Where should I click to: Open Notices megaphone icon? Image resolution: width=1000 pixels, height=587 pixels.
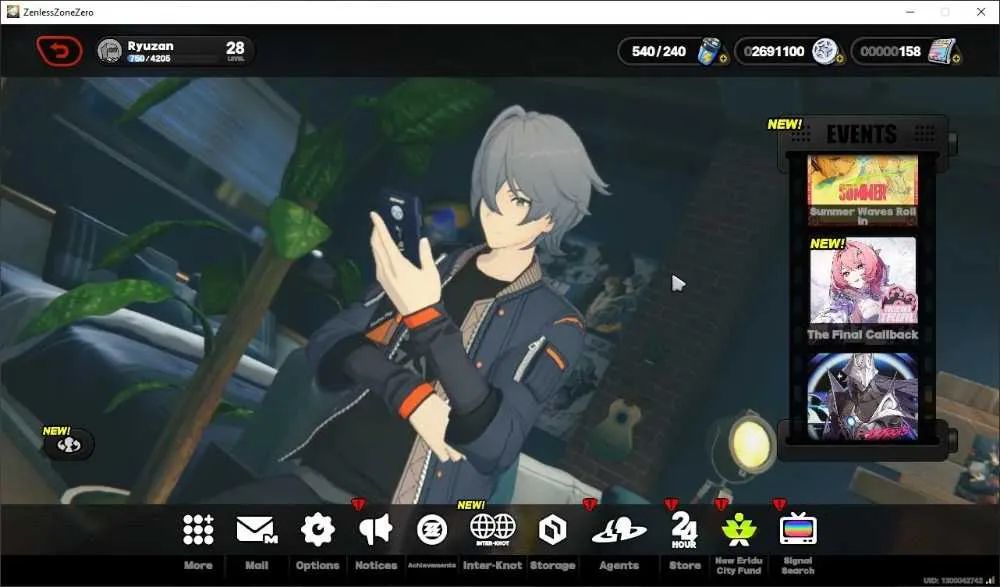pyautogui.click(x=375, y=530)
